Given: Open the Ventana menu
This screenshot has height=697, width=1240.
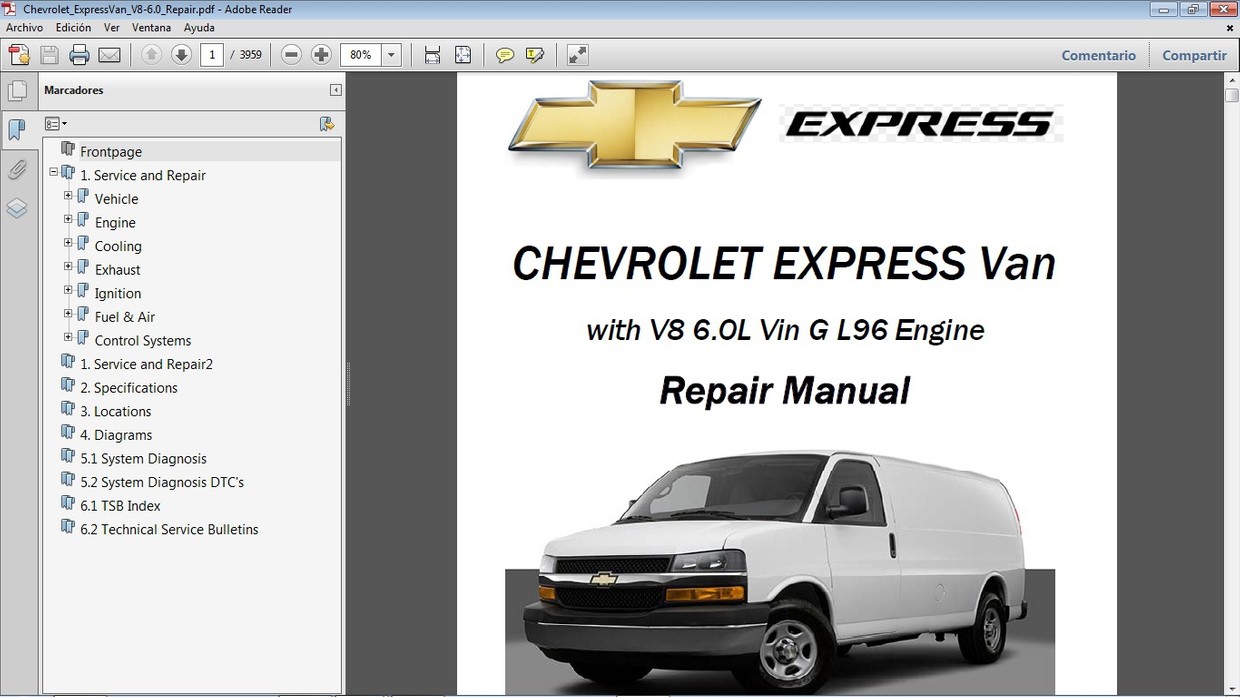Looking at the screenshot, I should pos(151,27).
